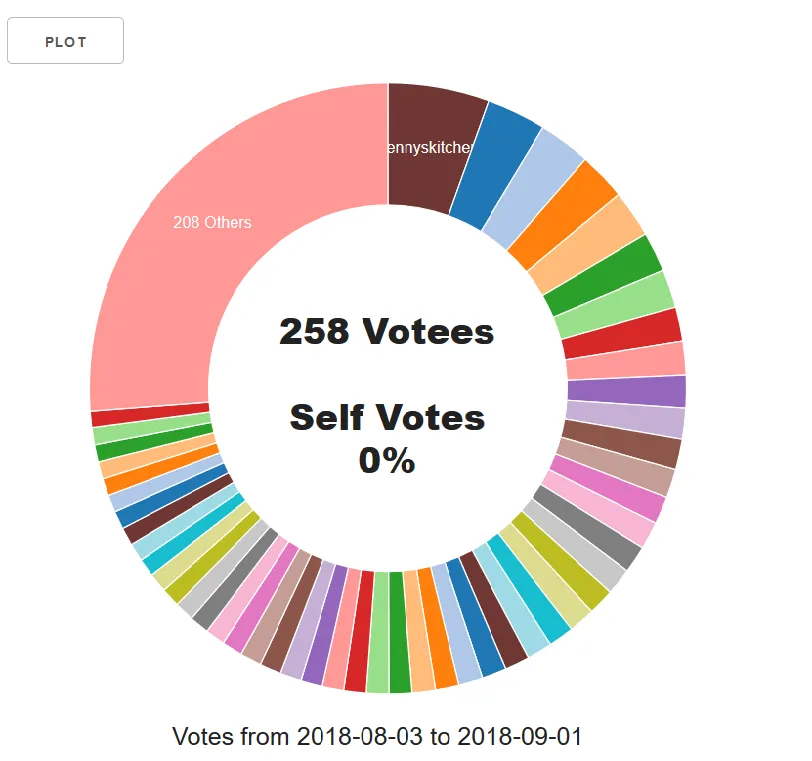Click the 258 Votees center text

[x=386, y=331]
